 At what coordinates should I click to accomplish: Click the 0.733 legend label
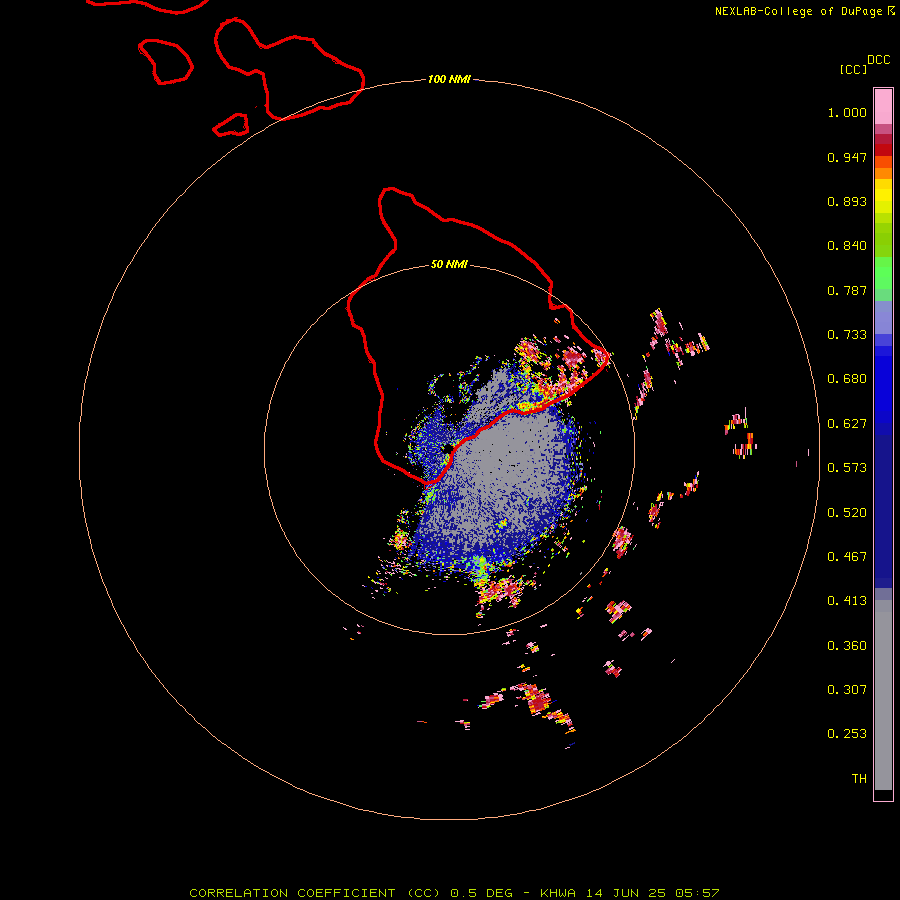point(847,335)
